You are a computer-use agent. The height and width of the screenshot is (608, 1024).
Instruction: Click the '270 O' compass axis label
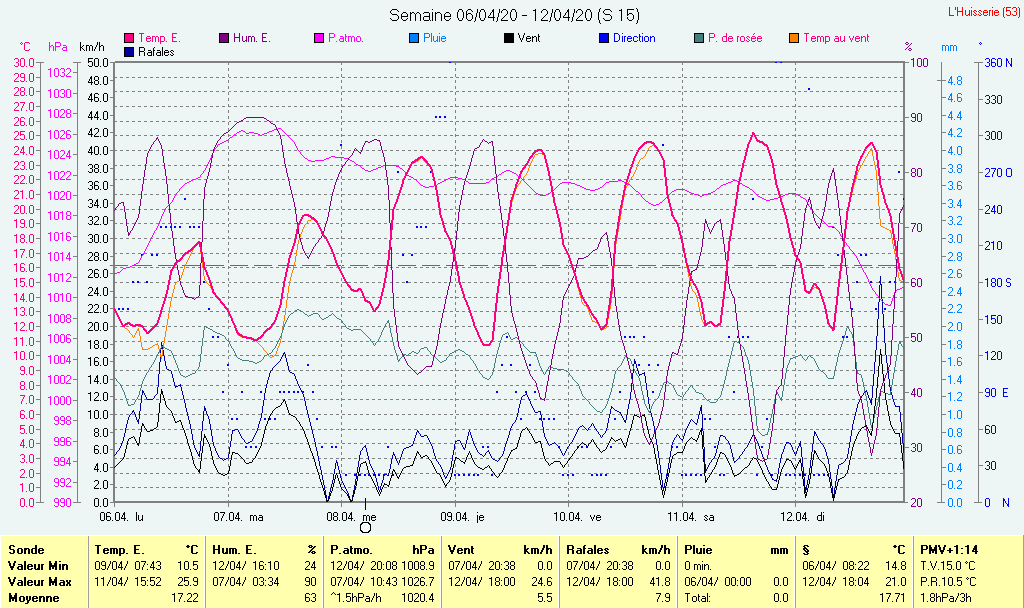pyautogui.click(x=999, y=173)
